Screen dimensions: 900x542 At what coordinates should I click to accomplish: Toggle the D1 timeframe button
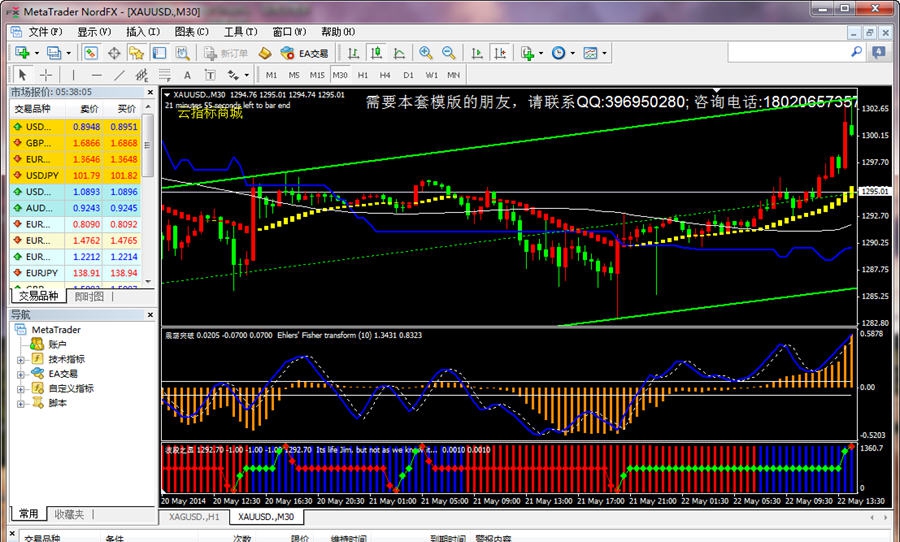pos(408,75)
